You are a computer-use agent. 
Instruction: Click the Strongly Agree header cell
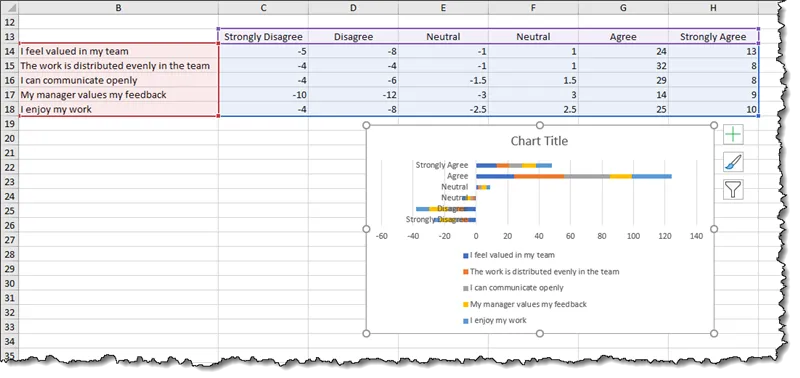713,37
